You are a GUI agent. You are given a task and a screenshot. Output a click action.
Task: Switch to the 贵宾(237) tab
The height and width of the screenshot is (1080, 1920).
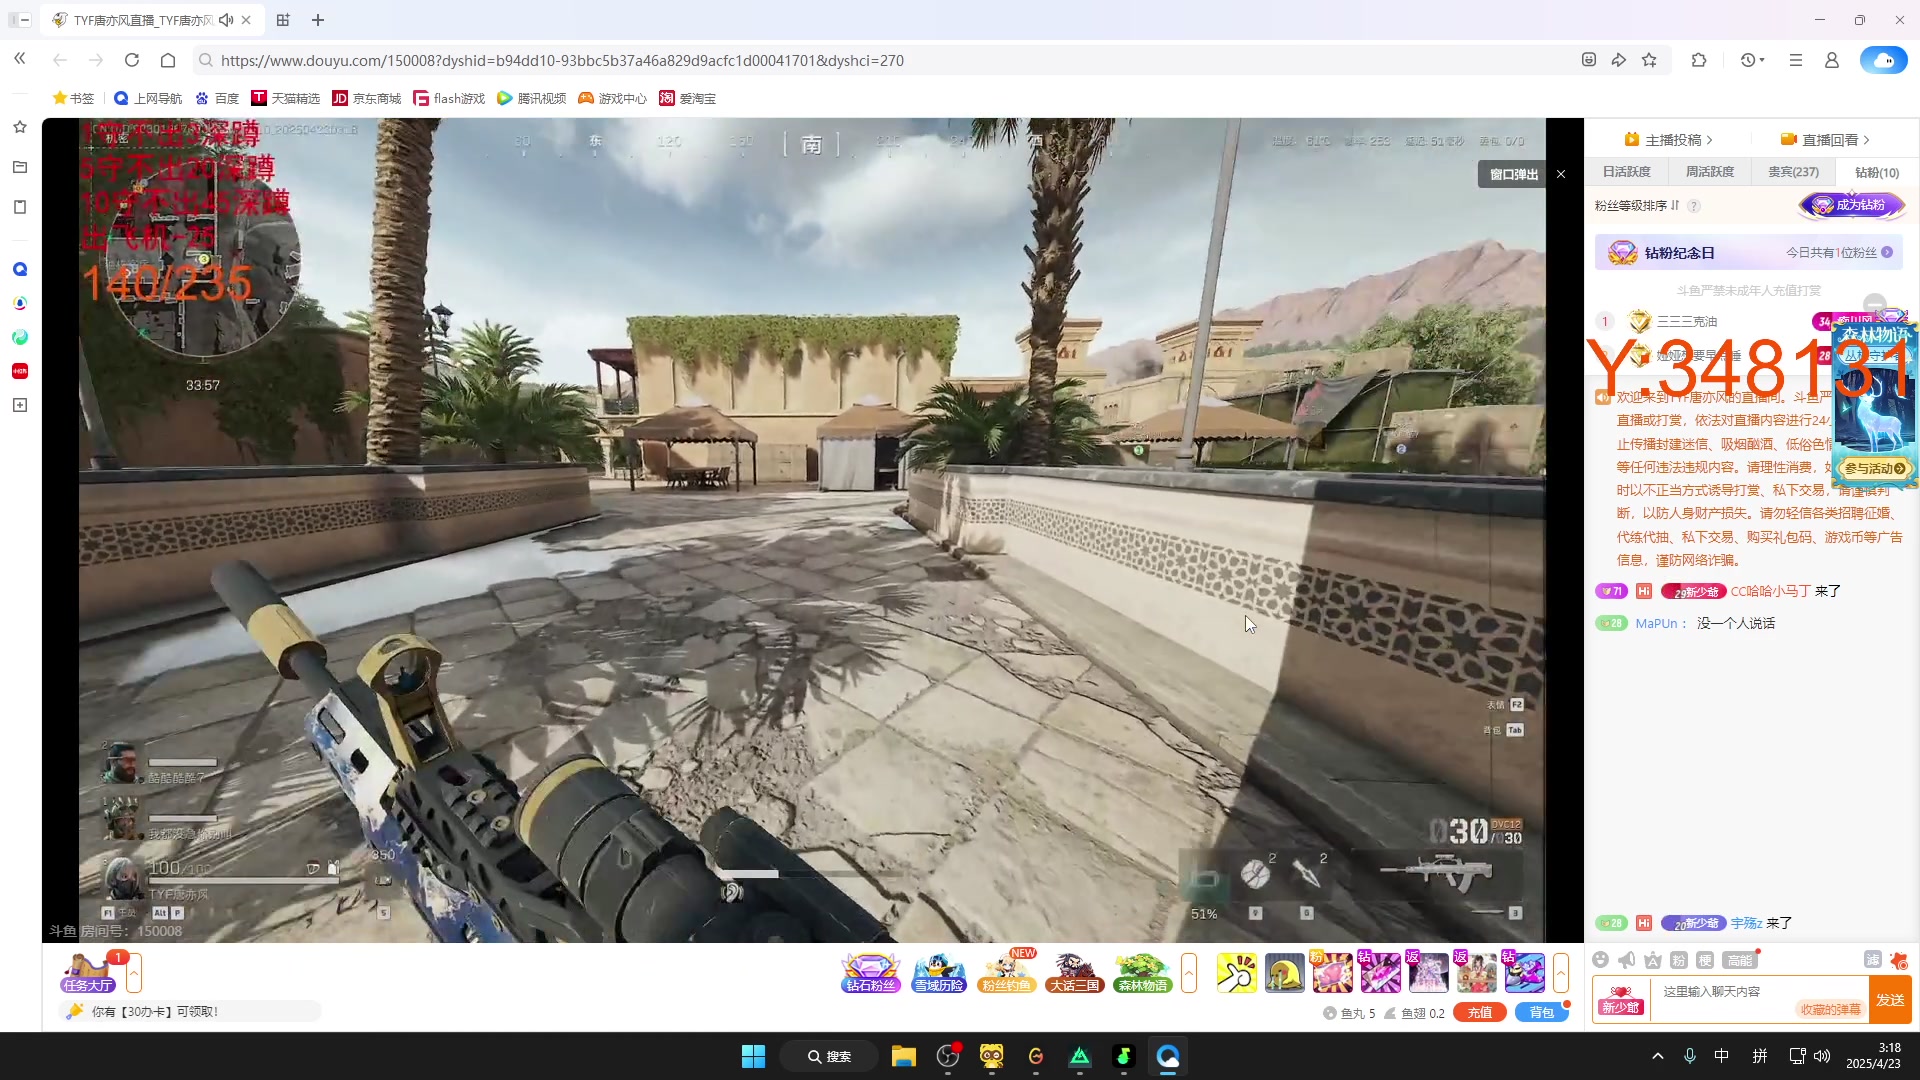pyautogui.click(x=1793, y=172)
